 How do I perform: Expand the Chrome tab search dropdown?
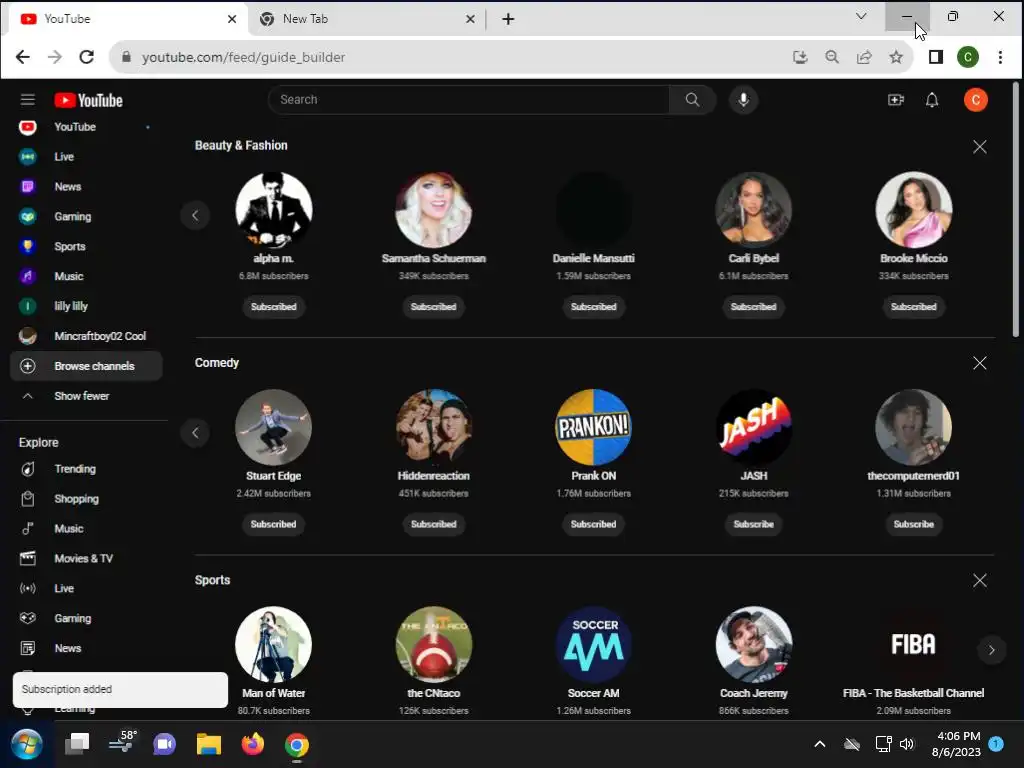(x=861, y=17)
